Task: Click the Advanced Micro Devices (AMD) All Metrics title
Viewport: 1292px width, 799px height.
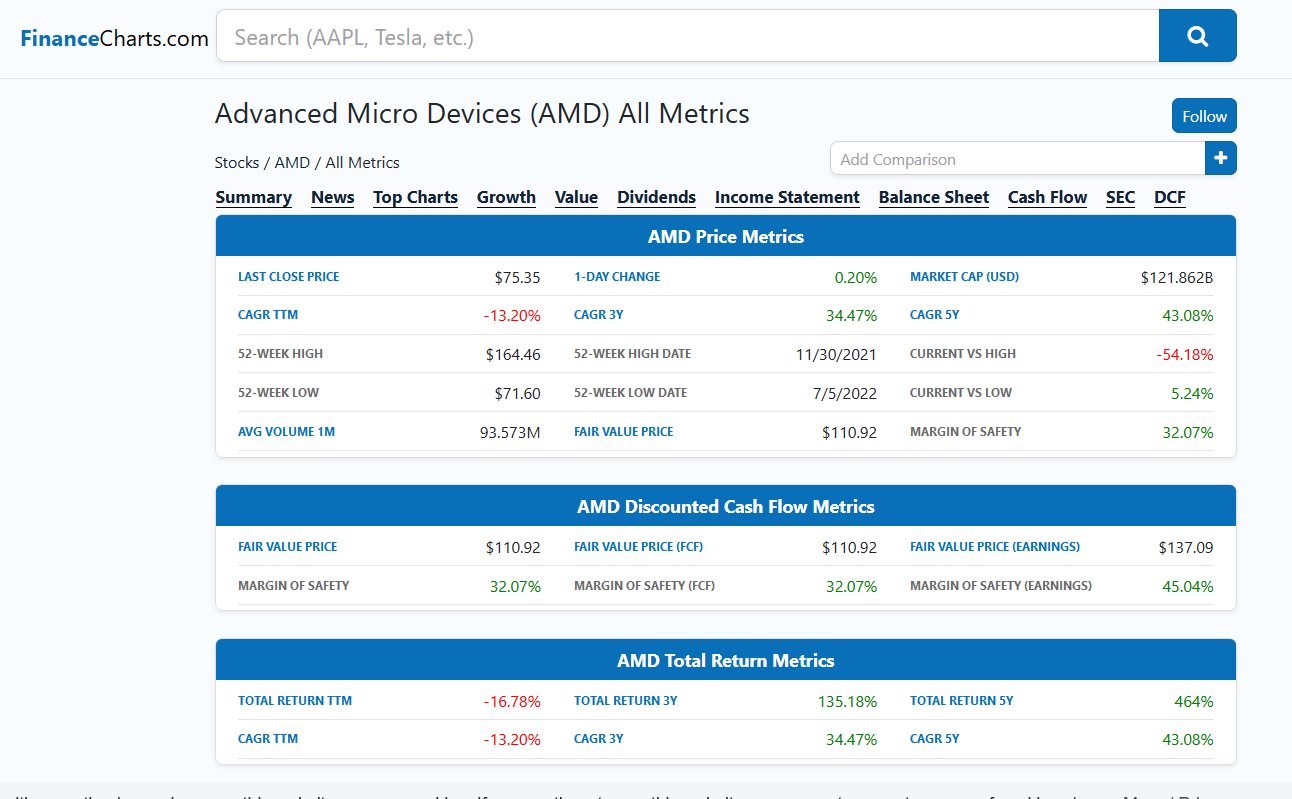Action: [482, 113]
